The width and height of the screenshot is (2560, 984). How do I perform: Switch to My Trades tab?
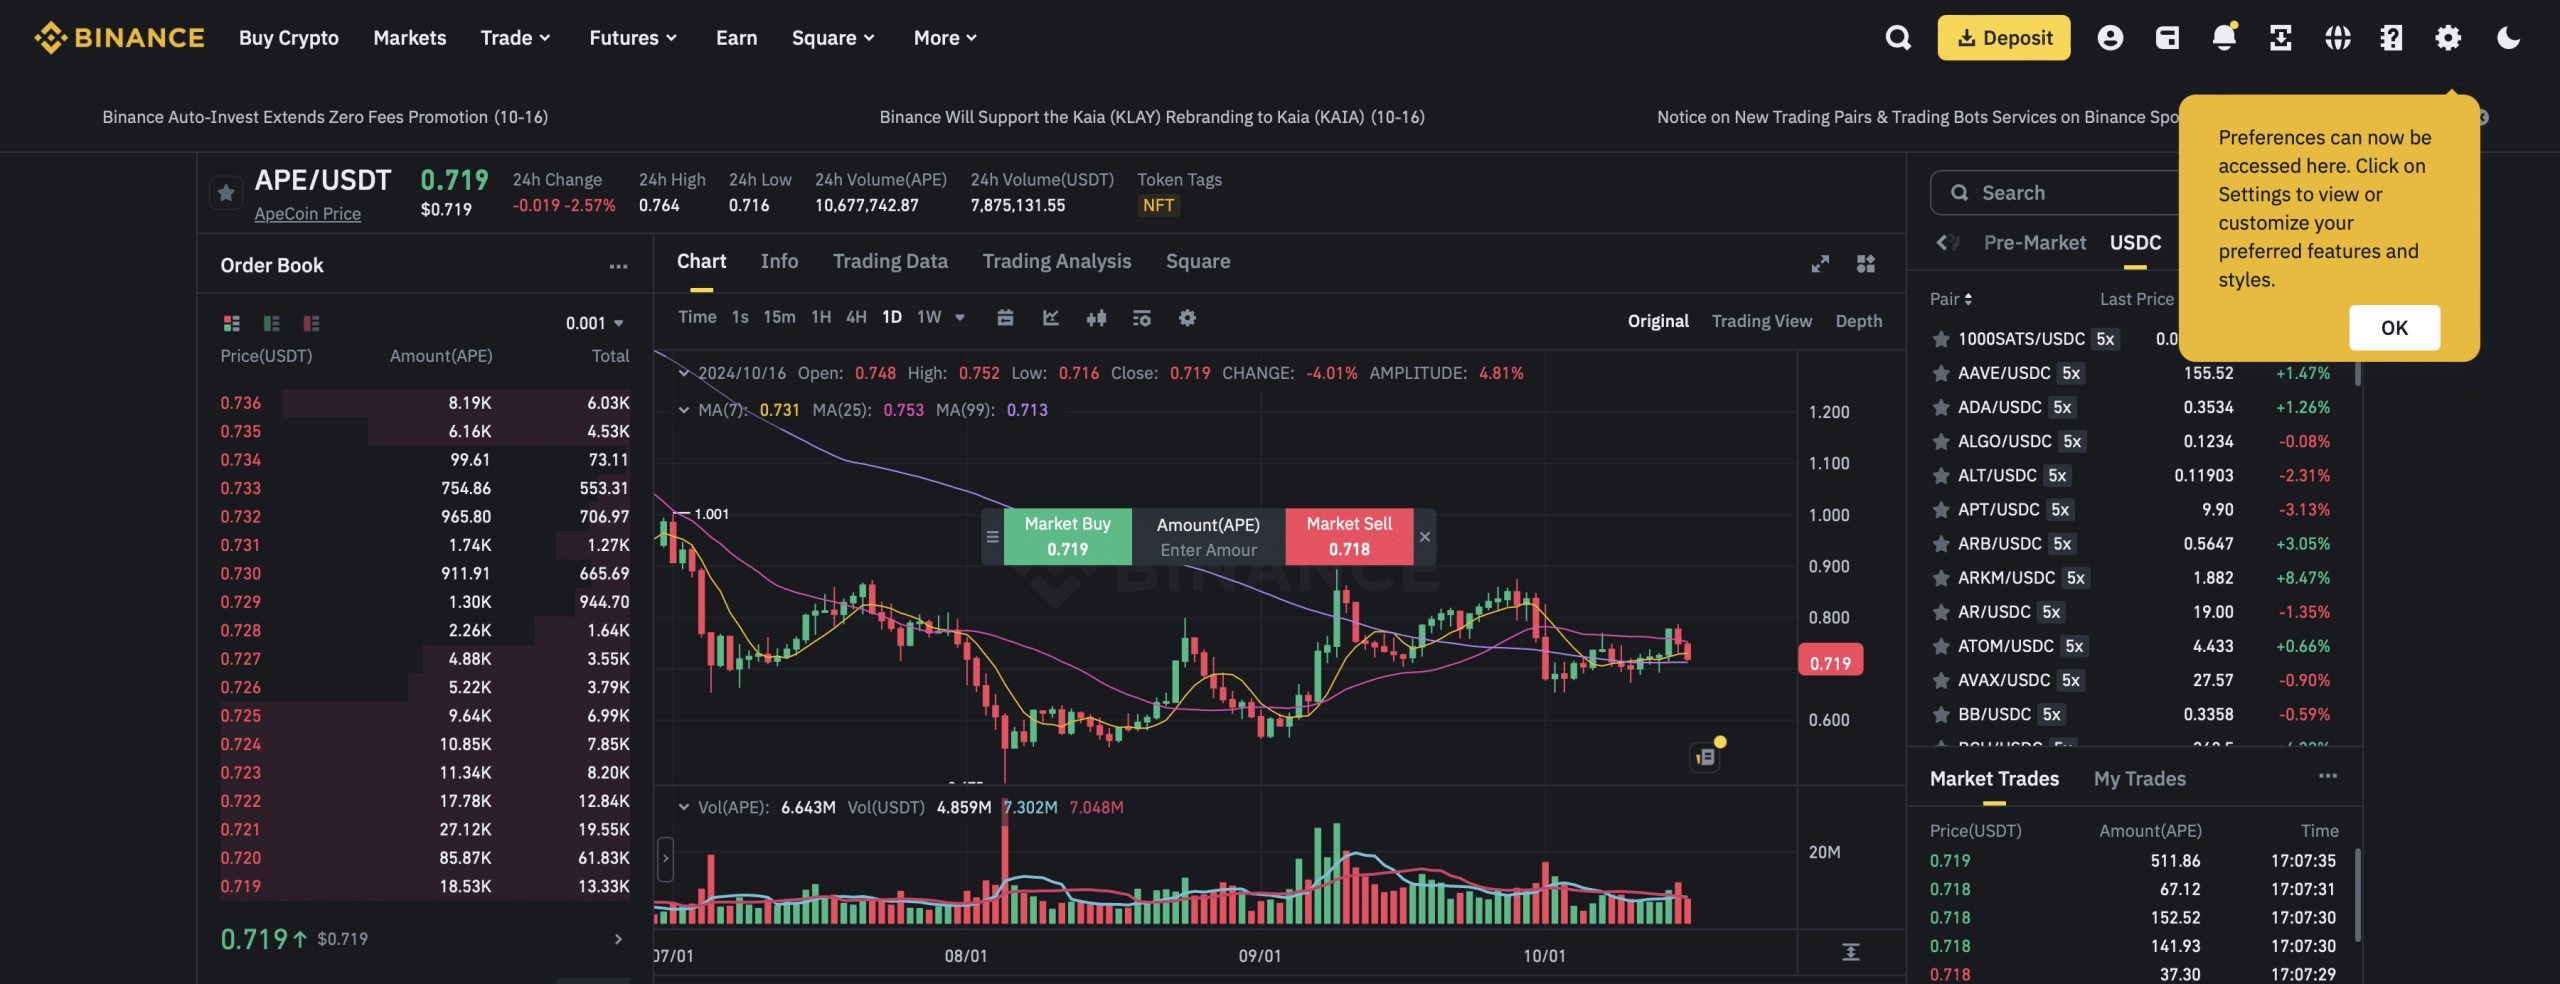2139,779
